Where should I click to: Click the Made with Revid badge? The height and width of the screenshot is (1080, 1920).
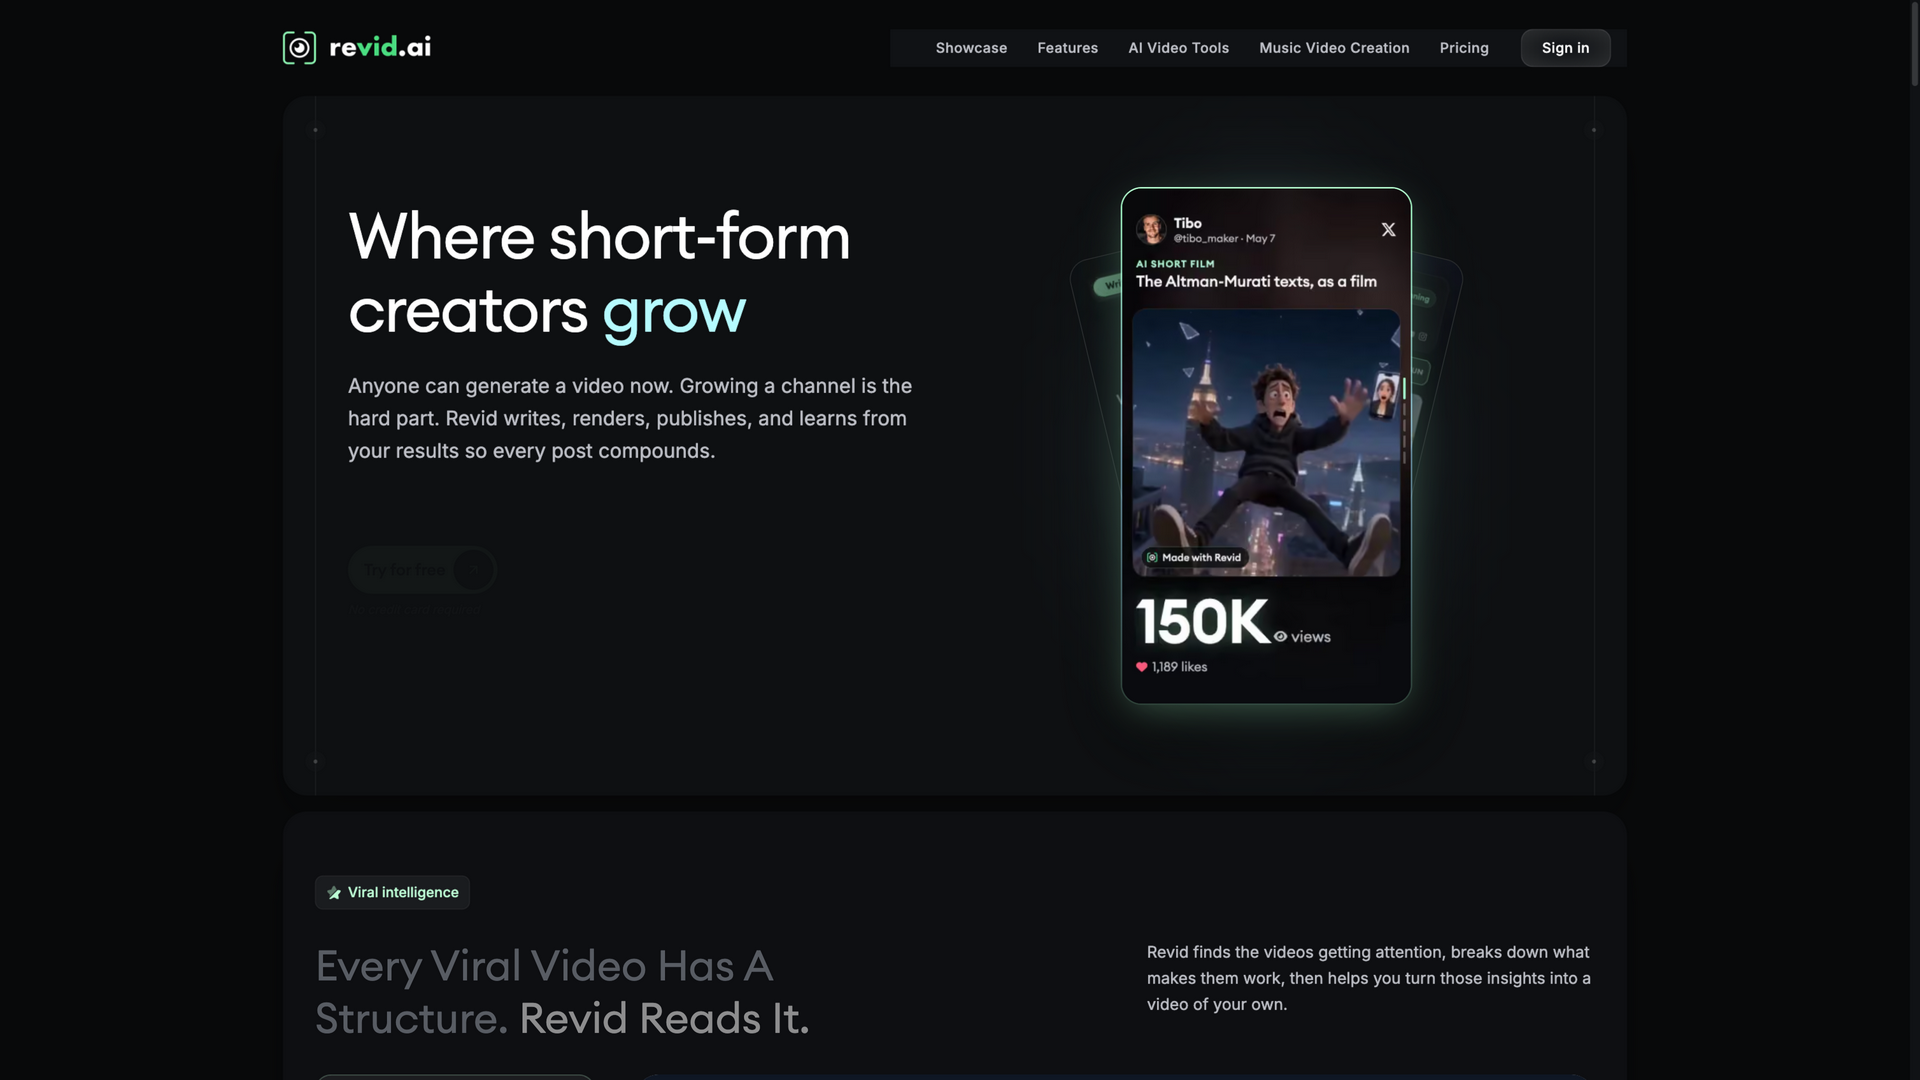(x=1195, y=558)
